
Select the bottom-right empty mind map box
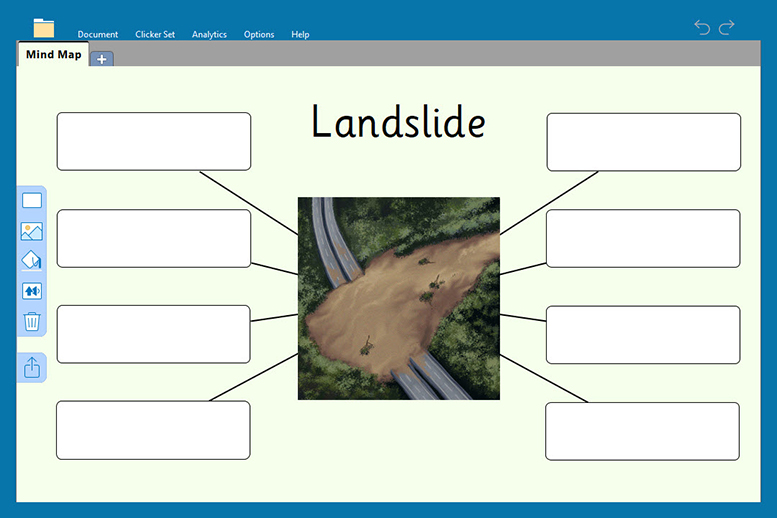point(642,431)
